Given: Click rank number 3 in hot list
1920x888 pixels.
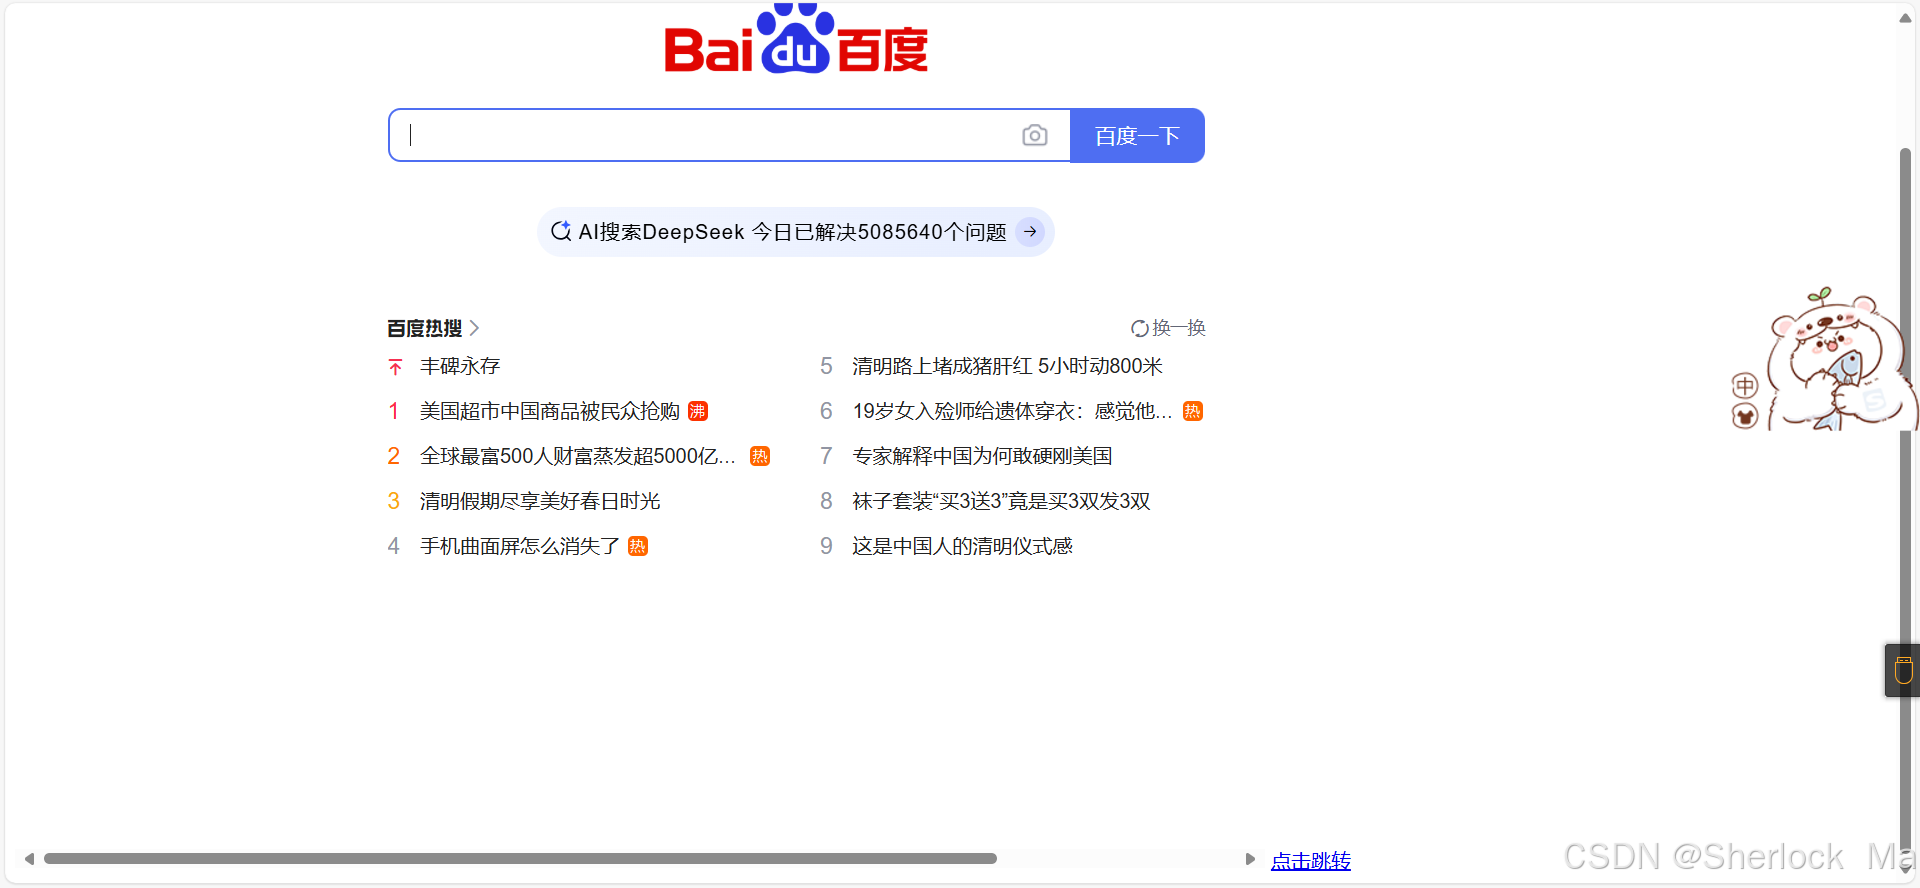Looking at the screenshot, I should point(394,501).
